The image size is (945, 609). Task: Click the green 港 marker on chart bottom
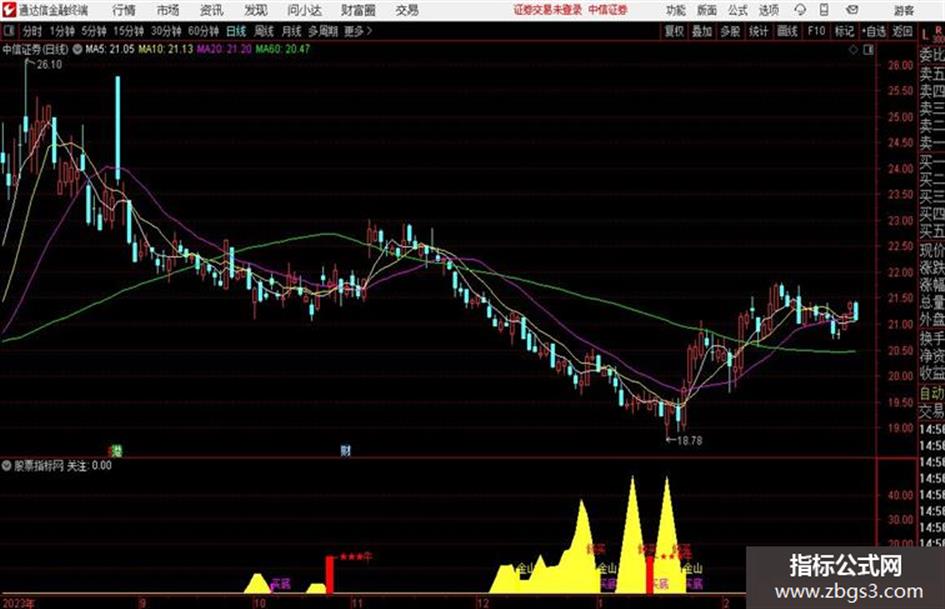tap(116, 450)
